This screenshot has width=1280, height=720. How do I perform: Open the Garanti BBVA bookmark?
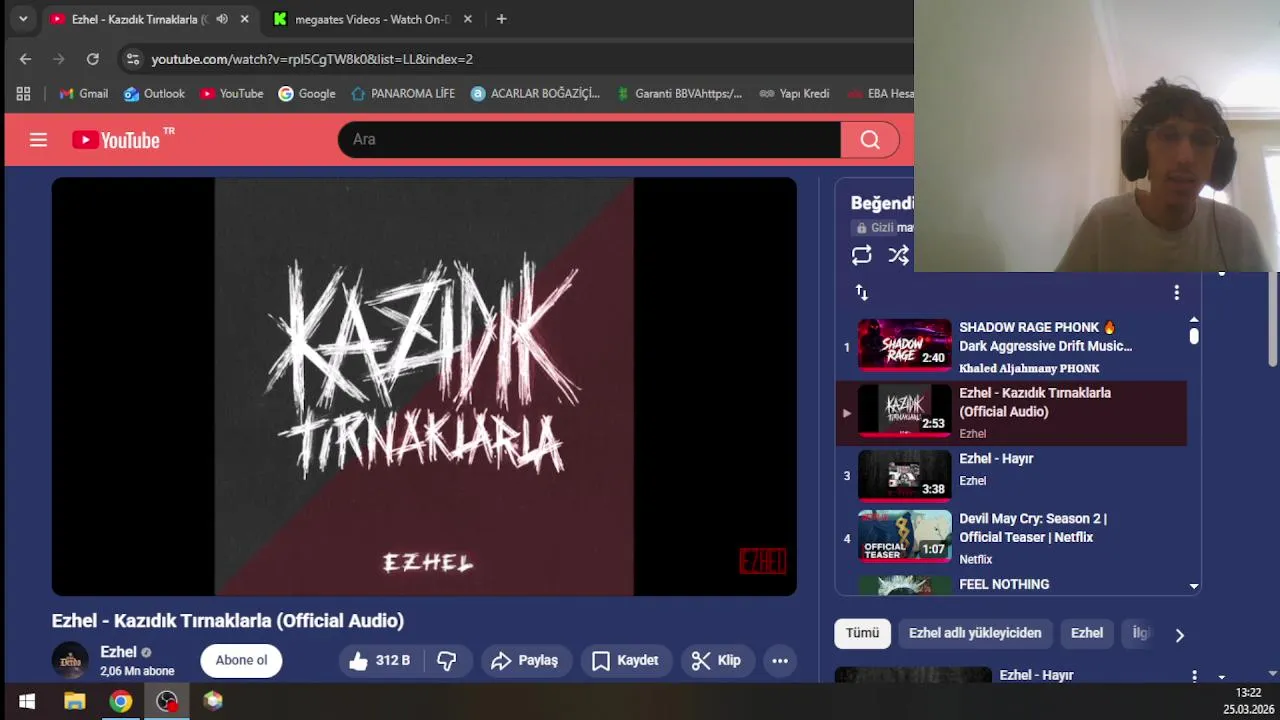(678, 94)
